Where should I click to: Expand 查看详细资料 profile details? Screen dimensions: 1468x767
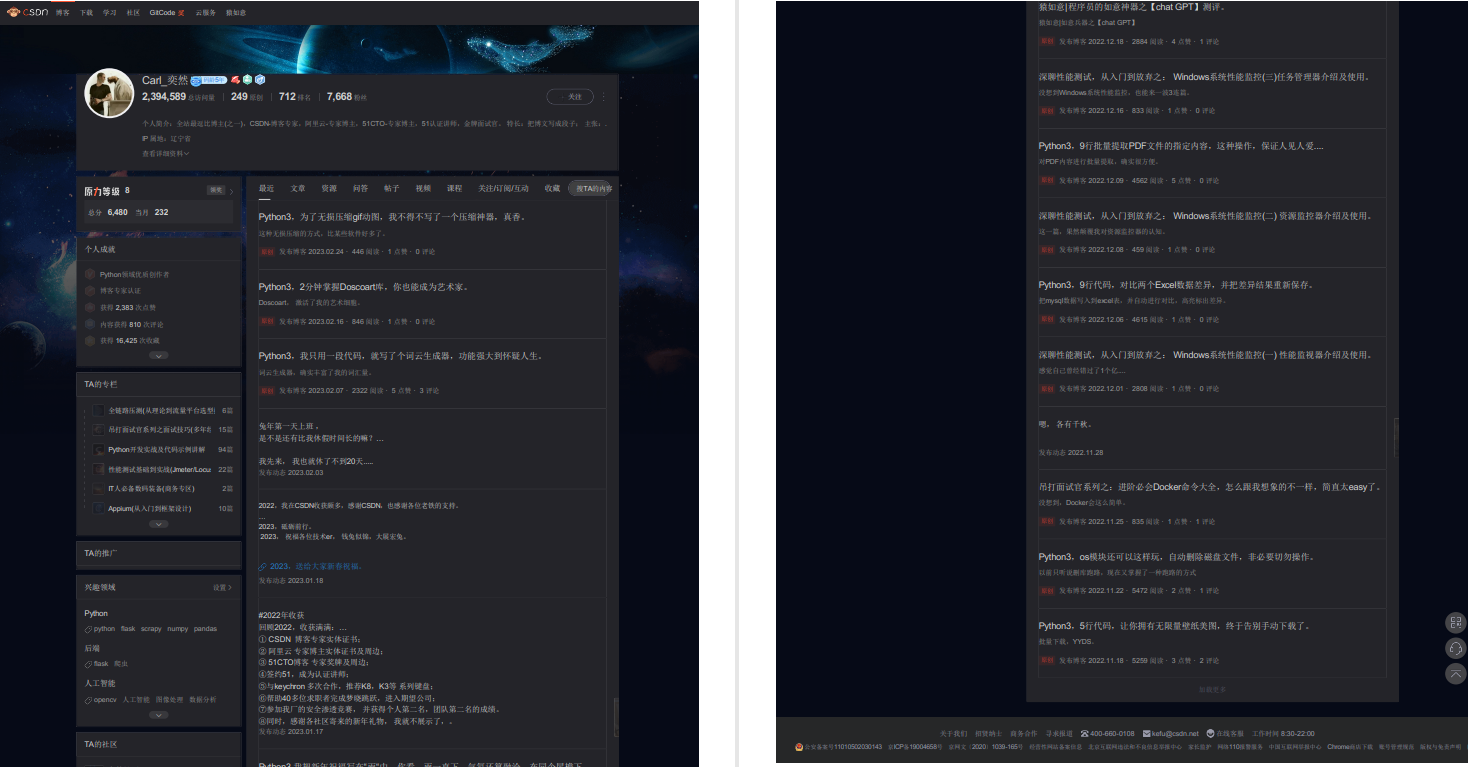[166, 153]
